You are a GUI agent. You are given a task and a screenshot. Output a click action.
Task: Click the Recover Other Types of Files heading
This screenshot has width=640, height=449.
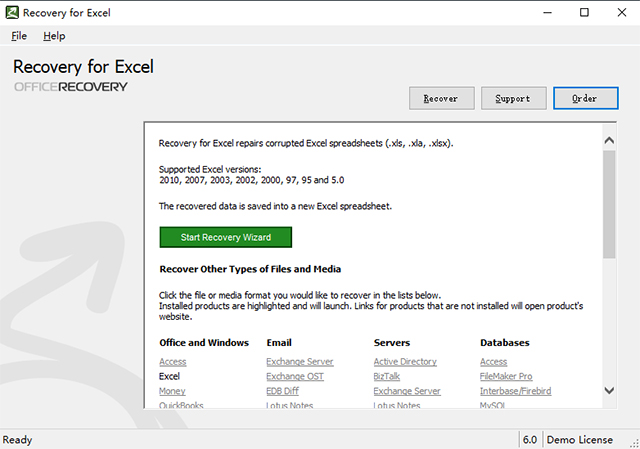[x=250, y=269]
